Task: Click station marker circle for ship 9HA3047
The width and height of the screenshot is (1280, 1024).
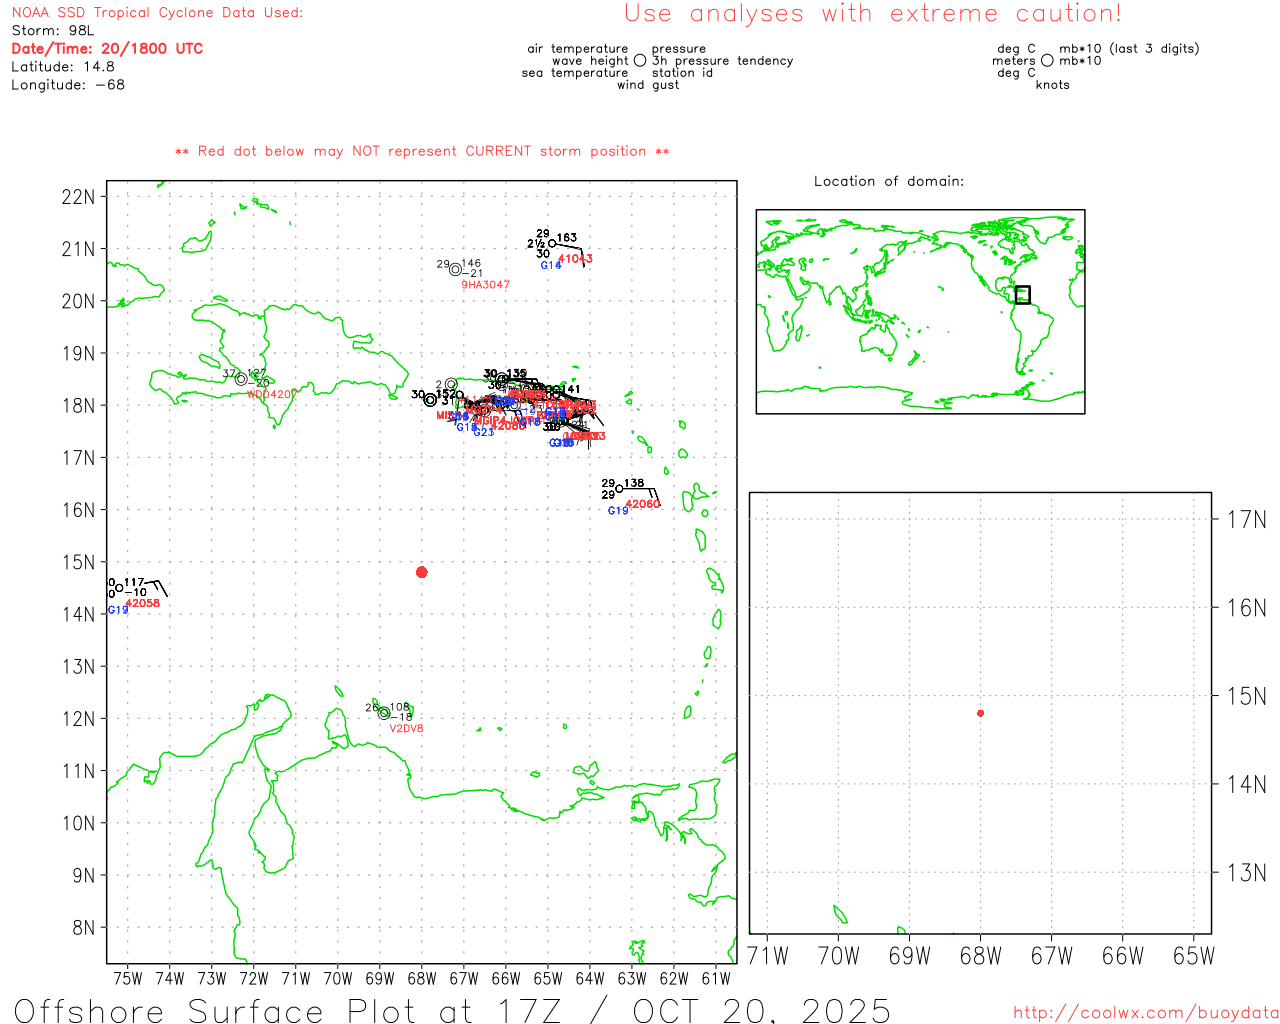Action: (456, 269)
